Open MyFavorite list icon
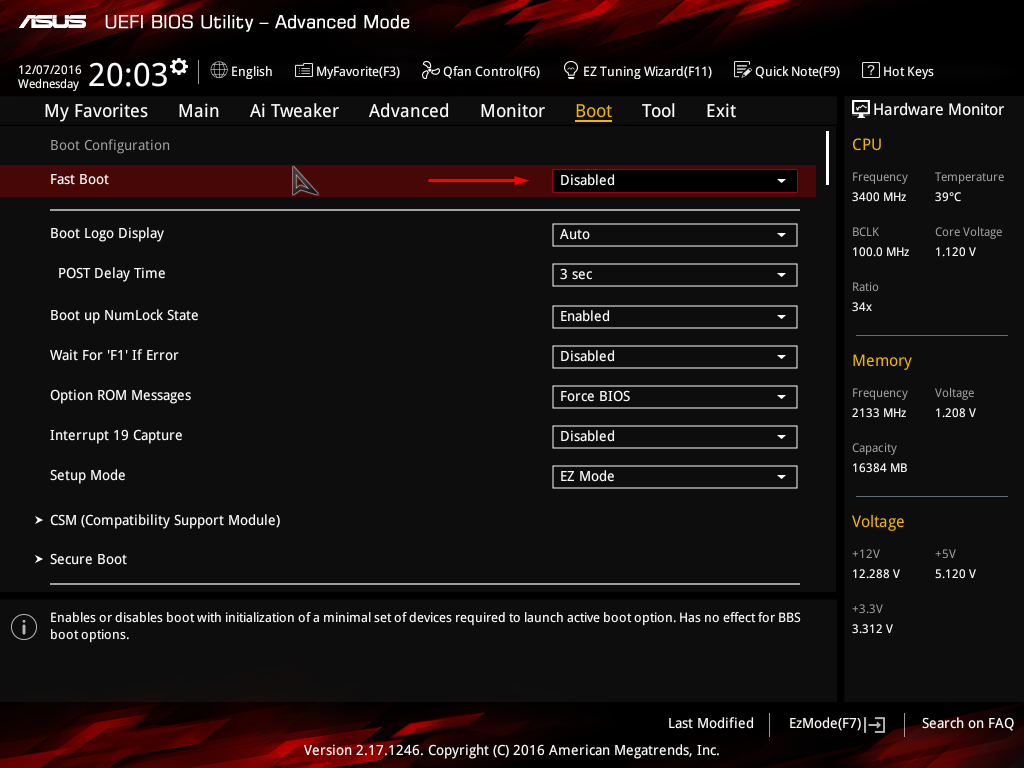This screenshot has width=1024, height=768. [304, 71]
